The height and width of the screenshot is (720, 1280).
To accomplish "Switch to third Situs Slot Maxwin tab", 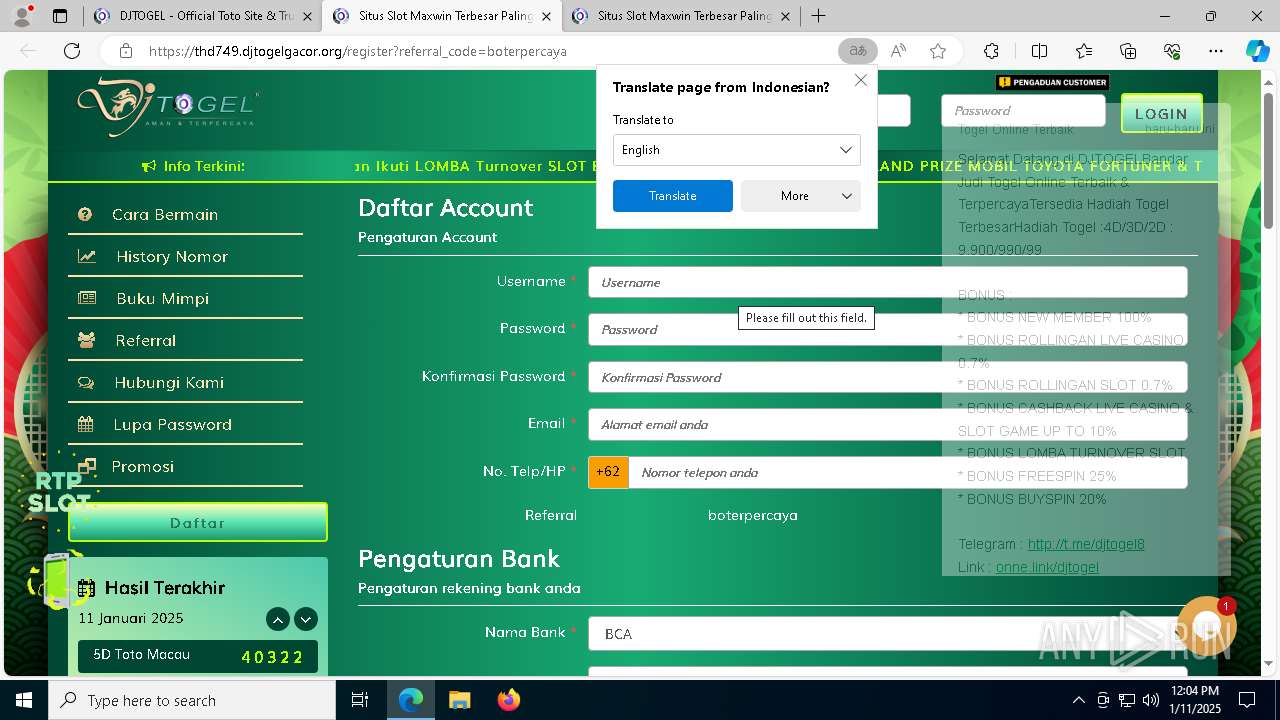I will coord(680,16).
